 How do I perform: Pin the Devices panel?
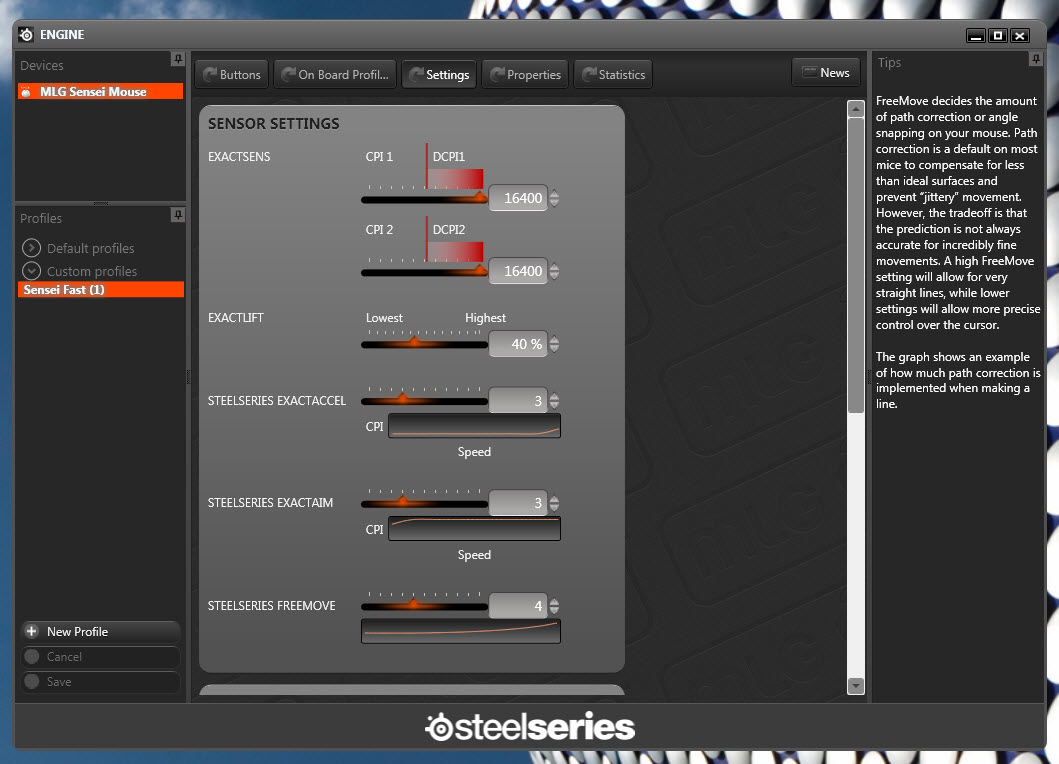[178, 59]
